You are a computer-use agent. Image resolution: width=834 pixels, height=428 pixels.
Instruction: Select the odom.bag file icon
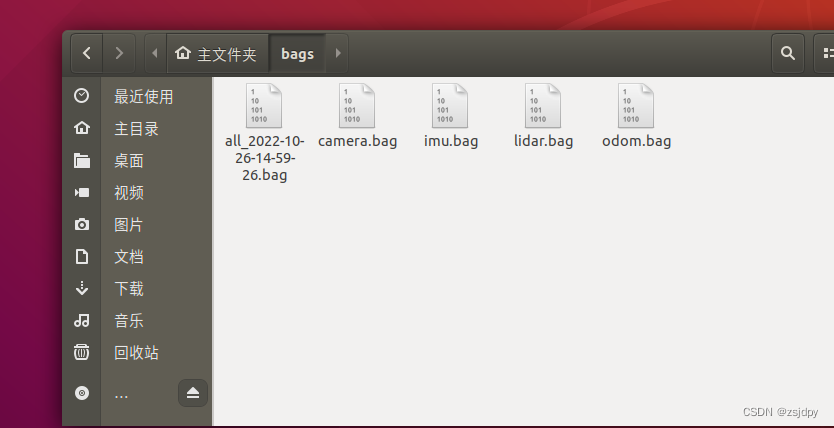[x=636, y=106]
